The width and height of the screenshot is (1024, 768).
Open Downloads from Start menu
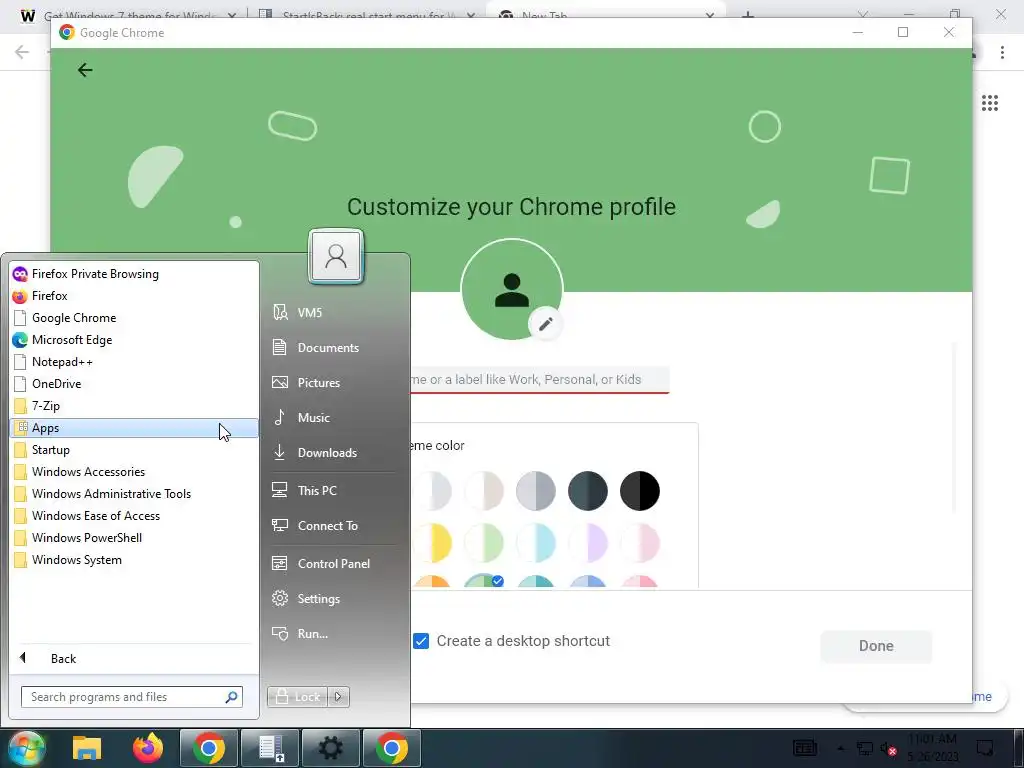[x=334, y=453]
